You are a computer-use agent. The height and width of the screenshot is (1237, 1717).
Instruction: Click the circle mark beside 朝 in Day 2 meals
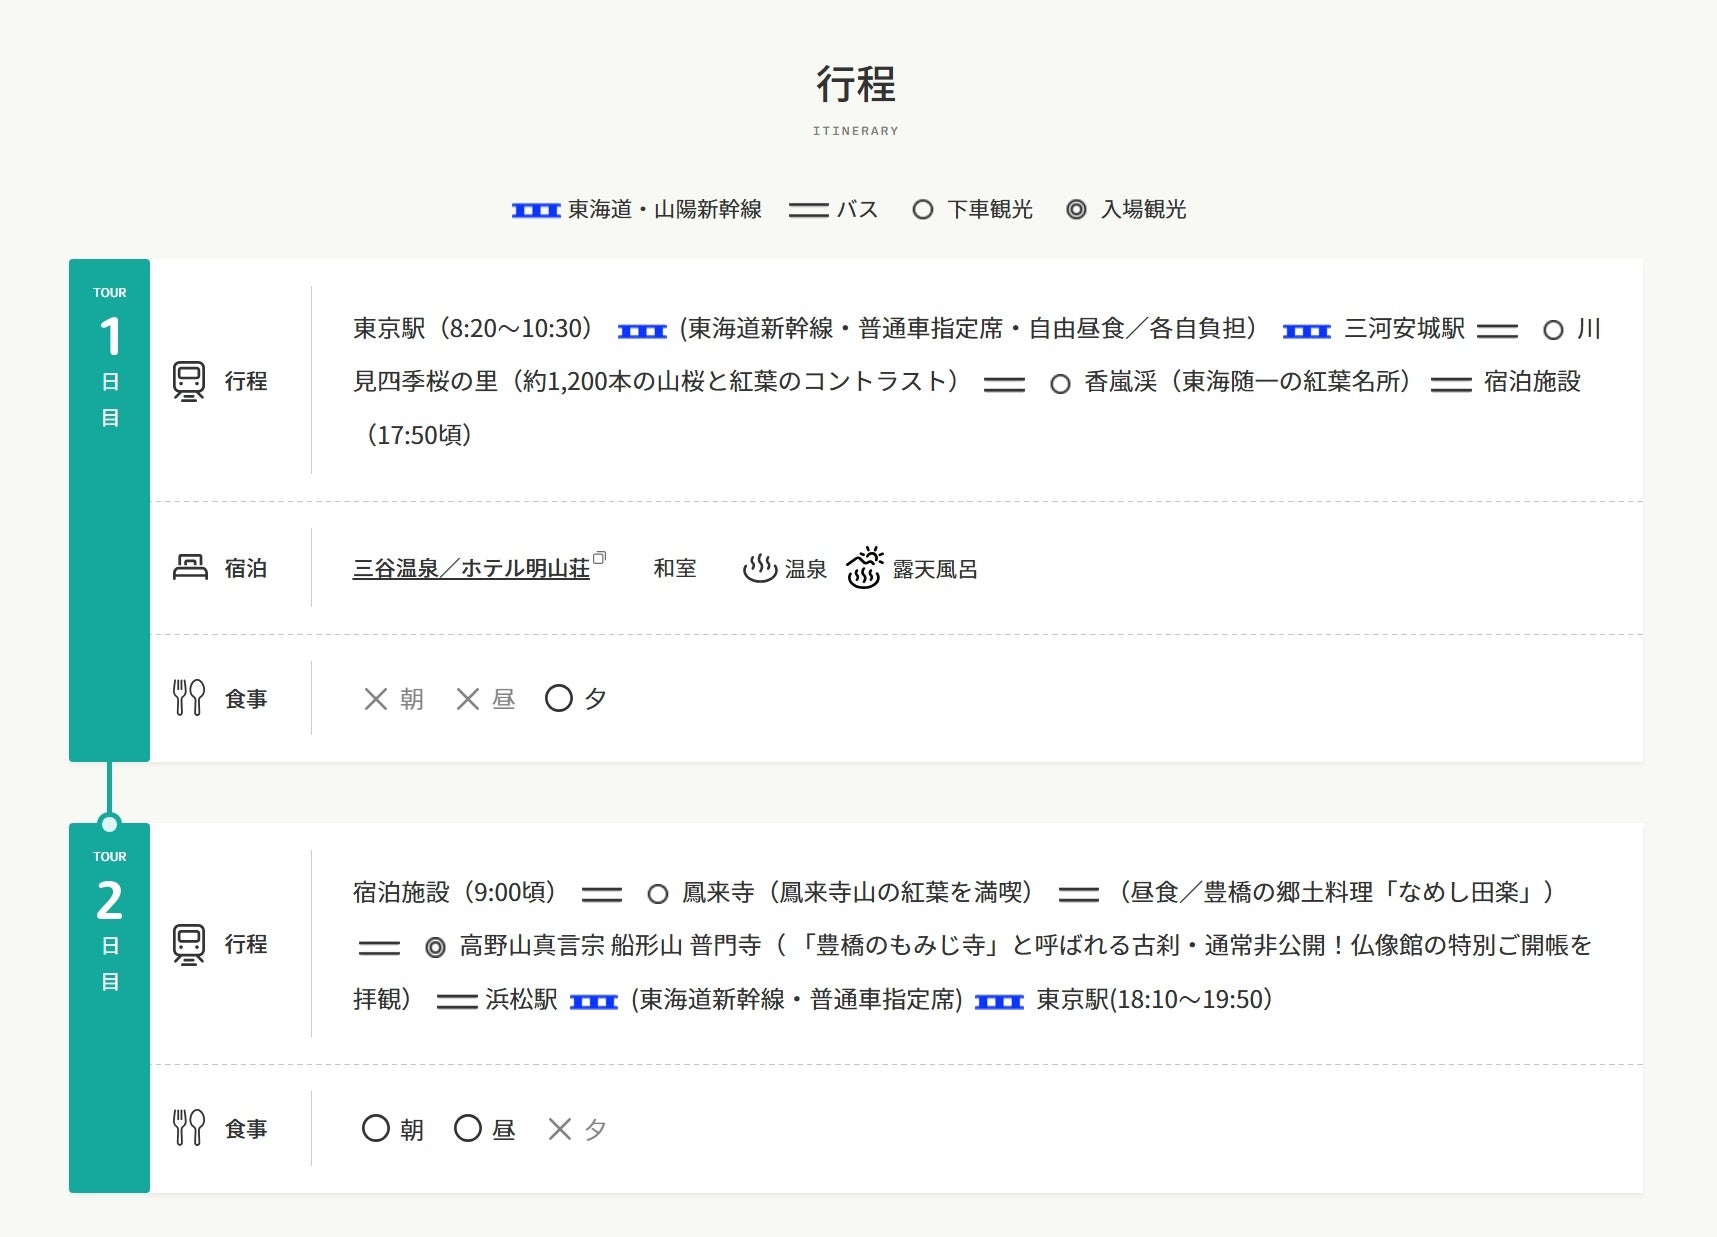tap(376, 1128)
